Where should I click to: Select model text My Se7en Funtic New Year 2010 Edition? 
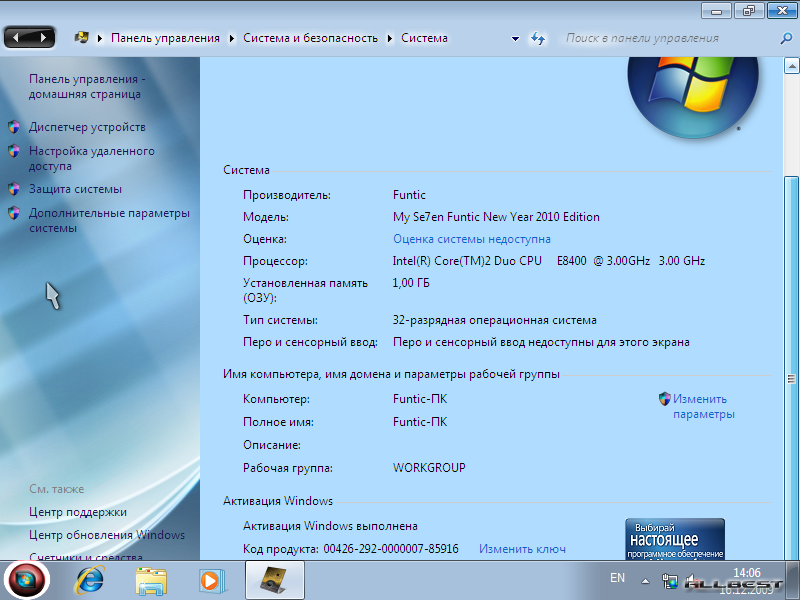pyautogui.click(x=496, y=217)
